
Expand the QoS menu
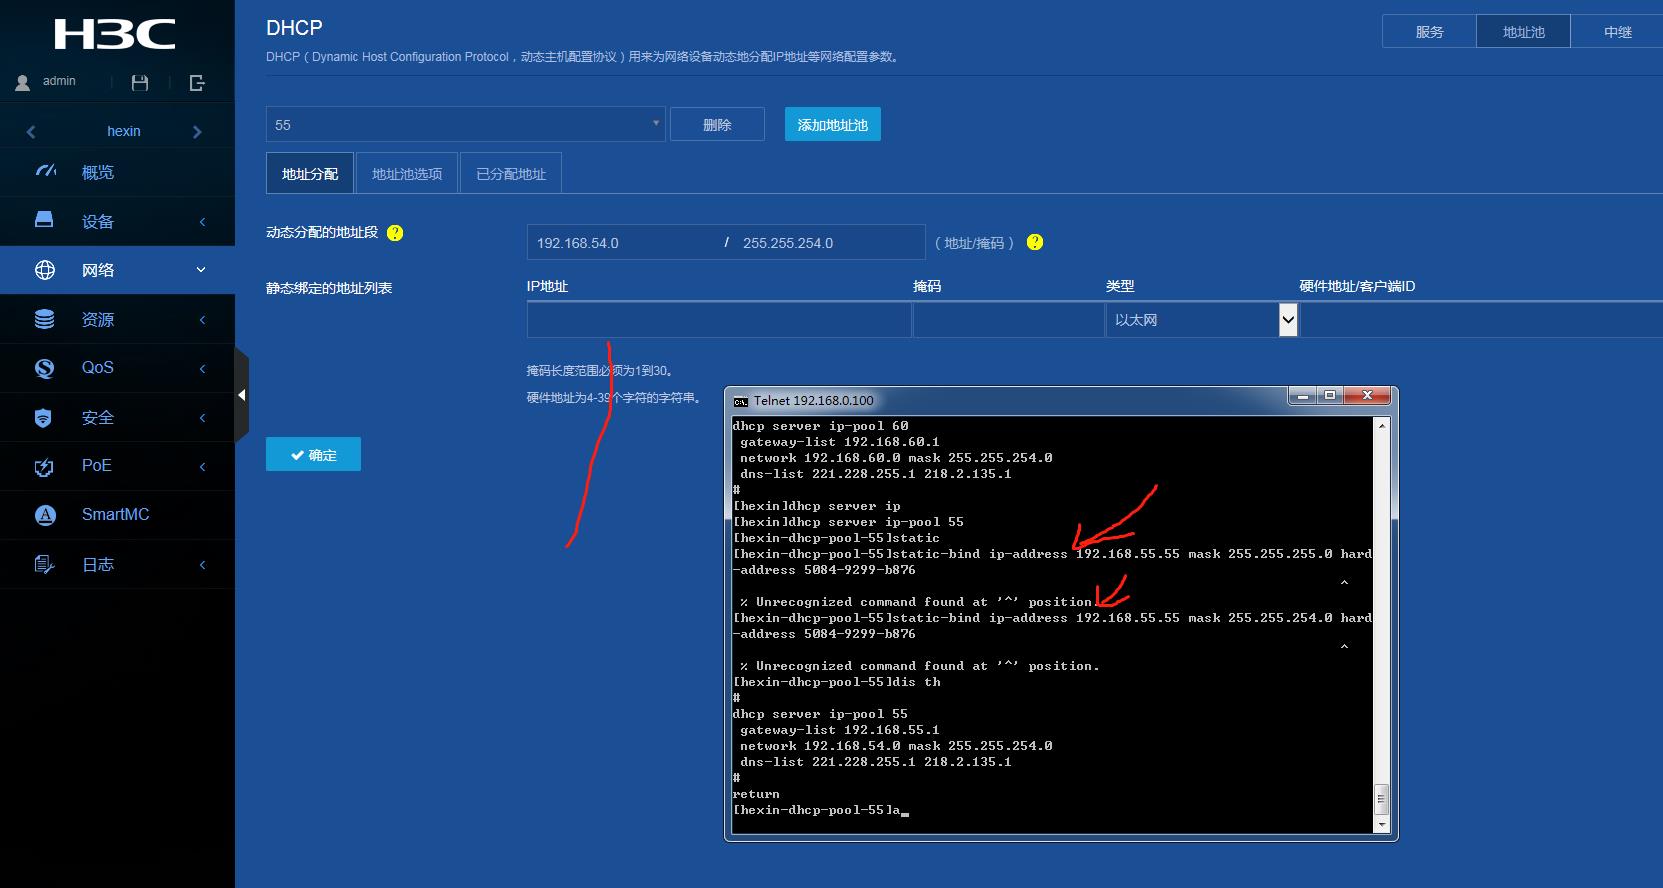click(x=202, y=369)
